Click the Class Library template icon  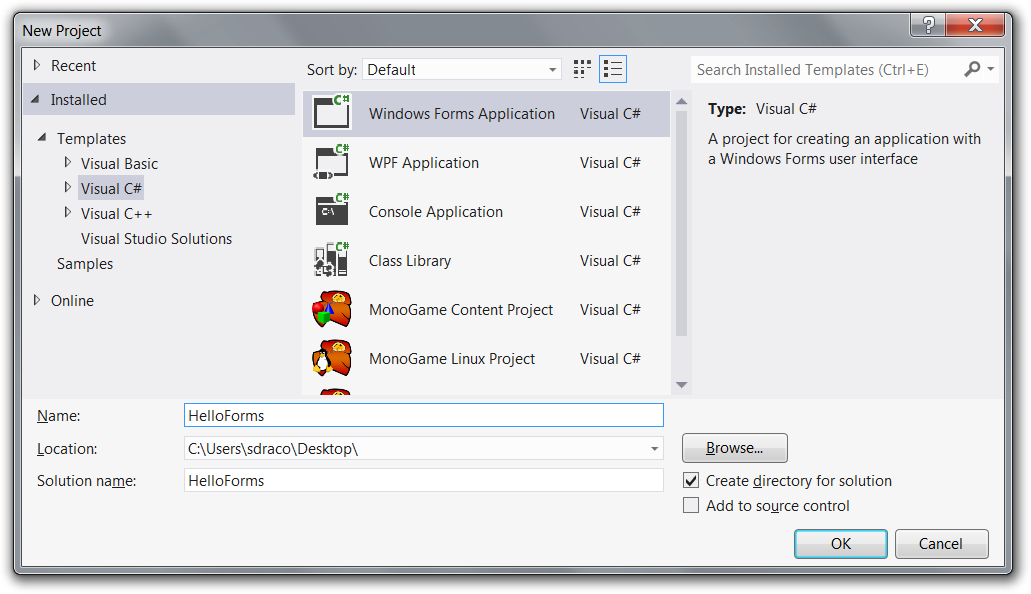(331, 260)
